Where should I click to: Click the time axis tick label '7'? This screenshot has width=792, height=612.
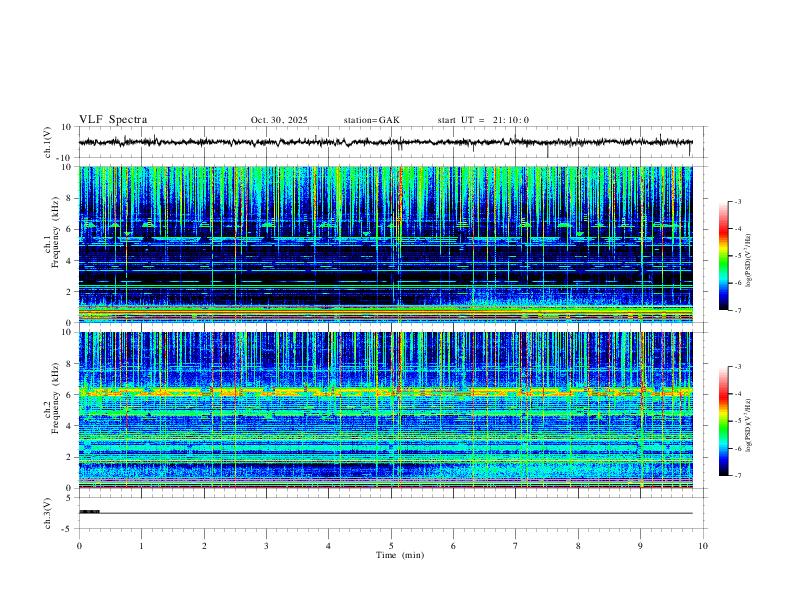pos(516,546)
